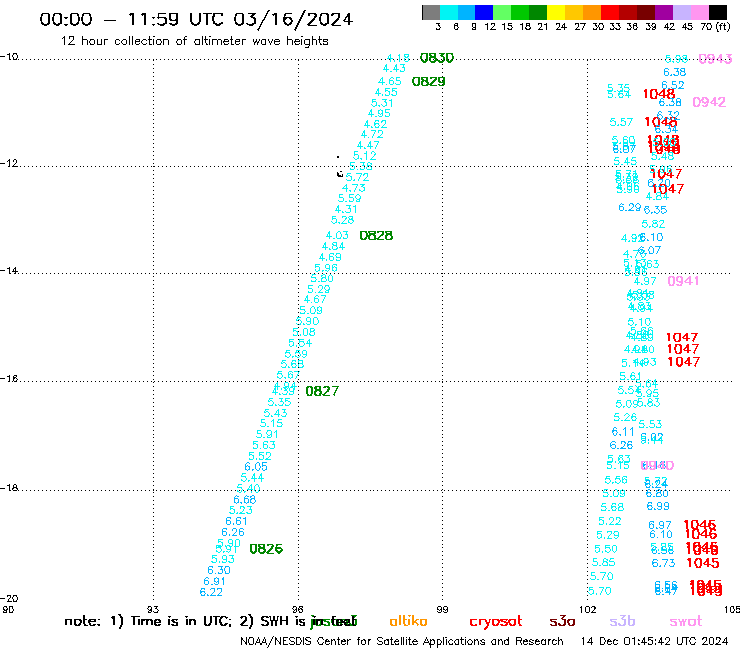Click the wave height value 6.52

click(x=673, y=85)
